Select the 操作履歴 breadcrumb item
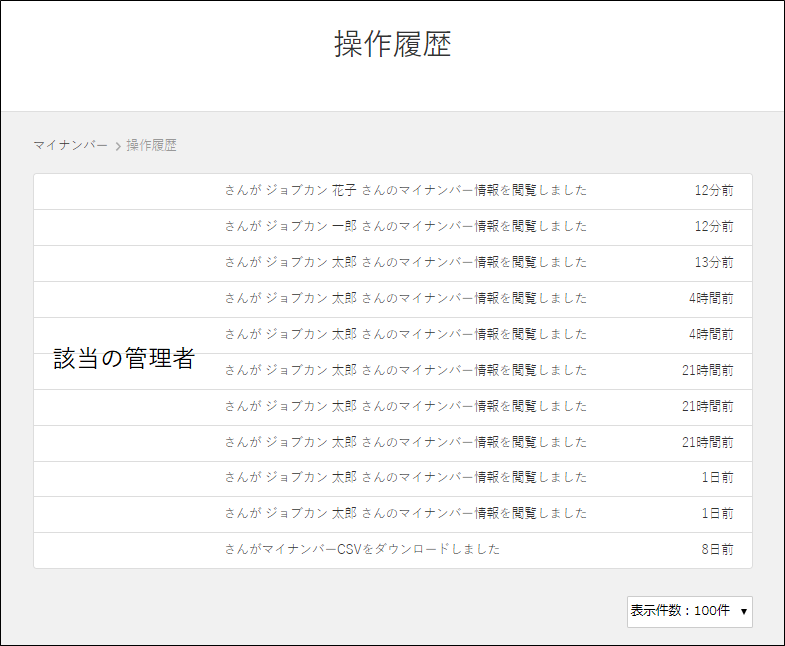Image resolution: width=785 pixels, height=646 pixels. click(151, 145)
